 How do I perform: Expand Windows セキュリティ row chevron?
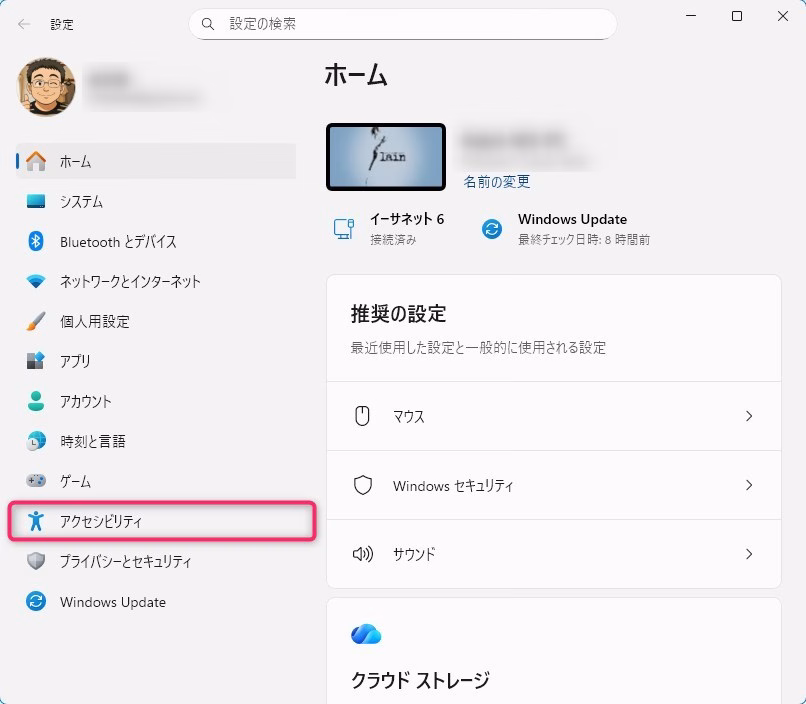click(x=748, y=485)
